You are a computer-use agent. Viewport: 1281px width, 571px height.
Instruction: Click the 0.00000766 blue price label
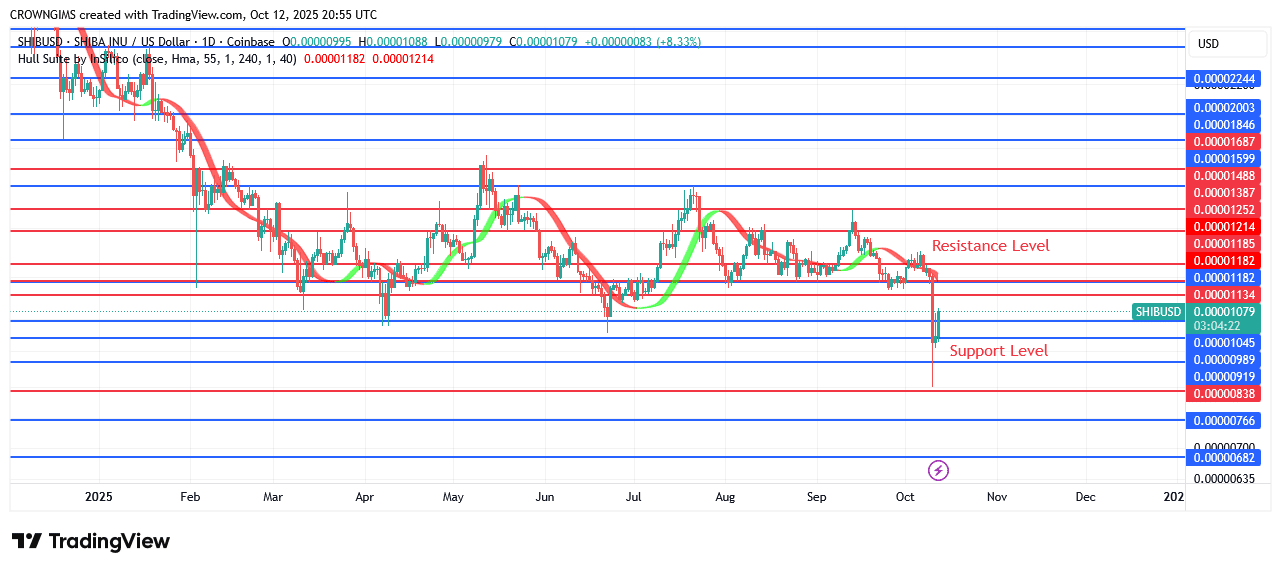pos(1224,422)
